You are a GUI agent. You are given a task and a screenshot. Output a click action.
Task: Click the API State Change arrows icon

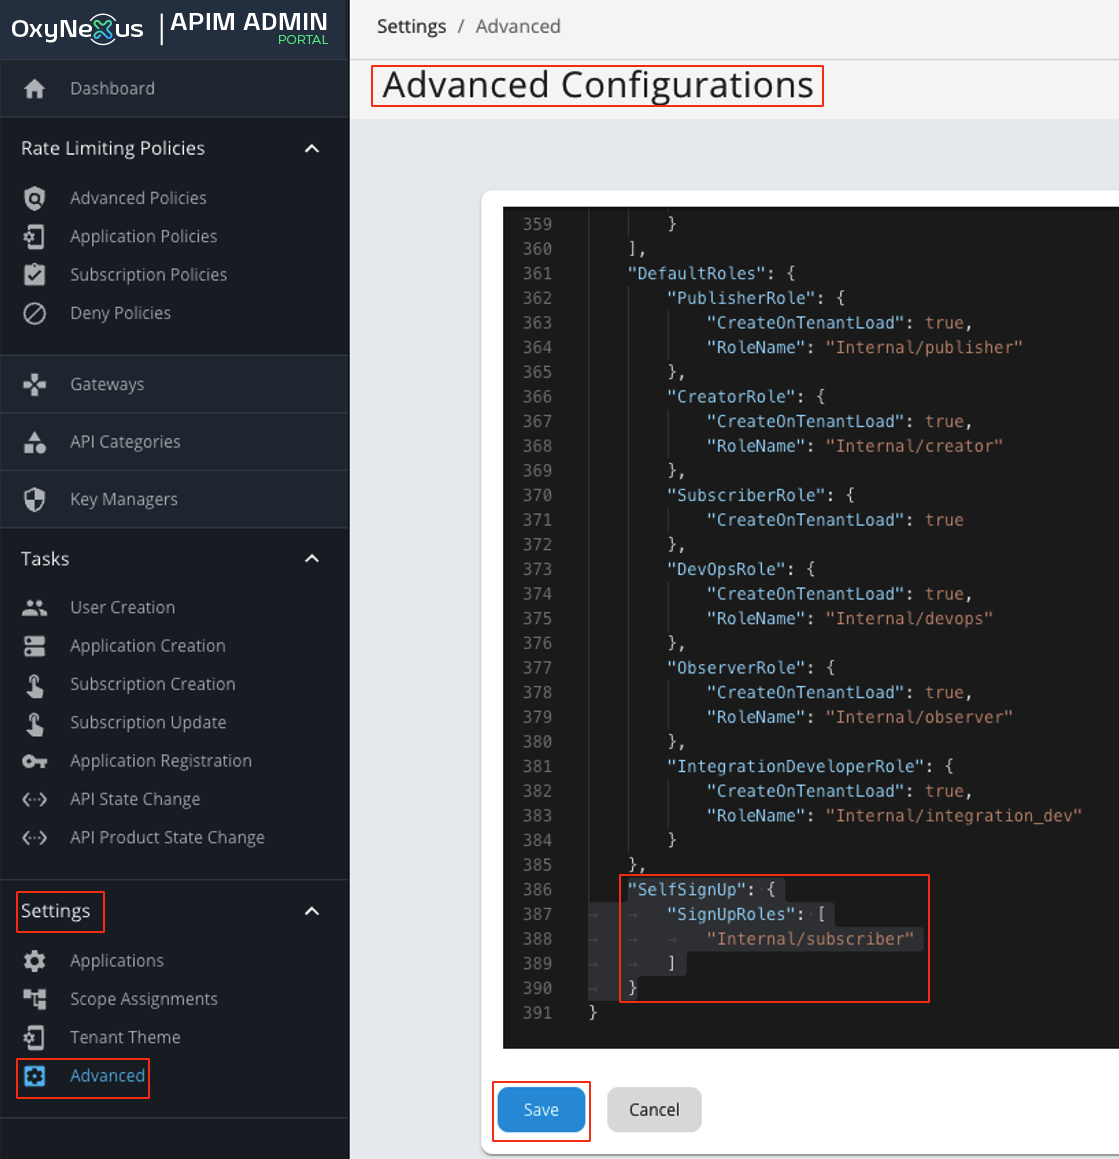pos(34,800)
